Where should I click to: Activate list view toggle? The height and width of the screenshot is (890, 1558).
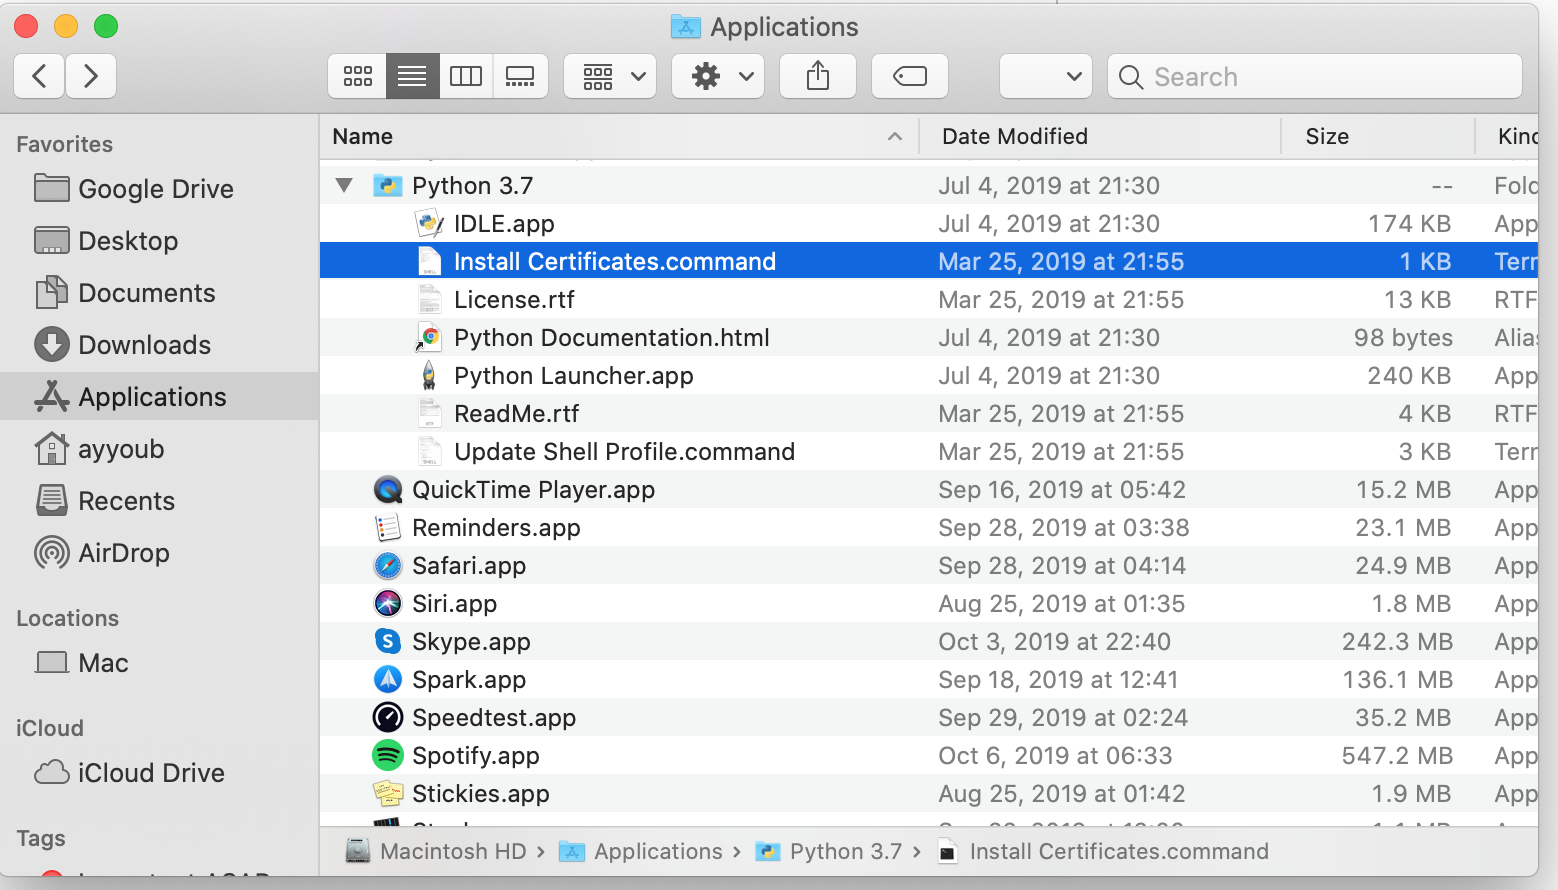412,76
